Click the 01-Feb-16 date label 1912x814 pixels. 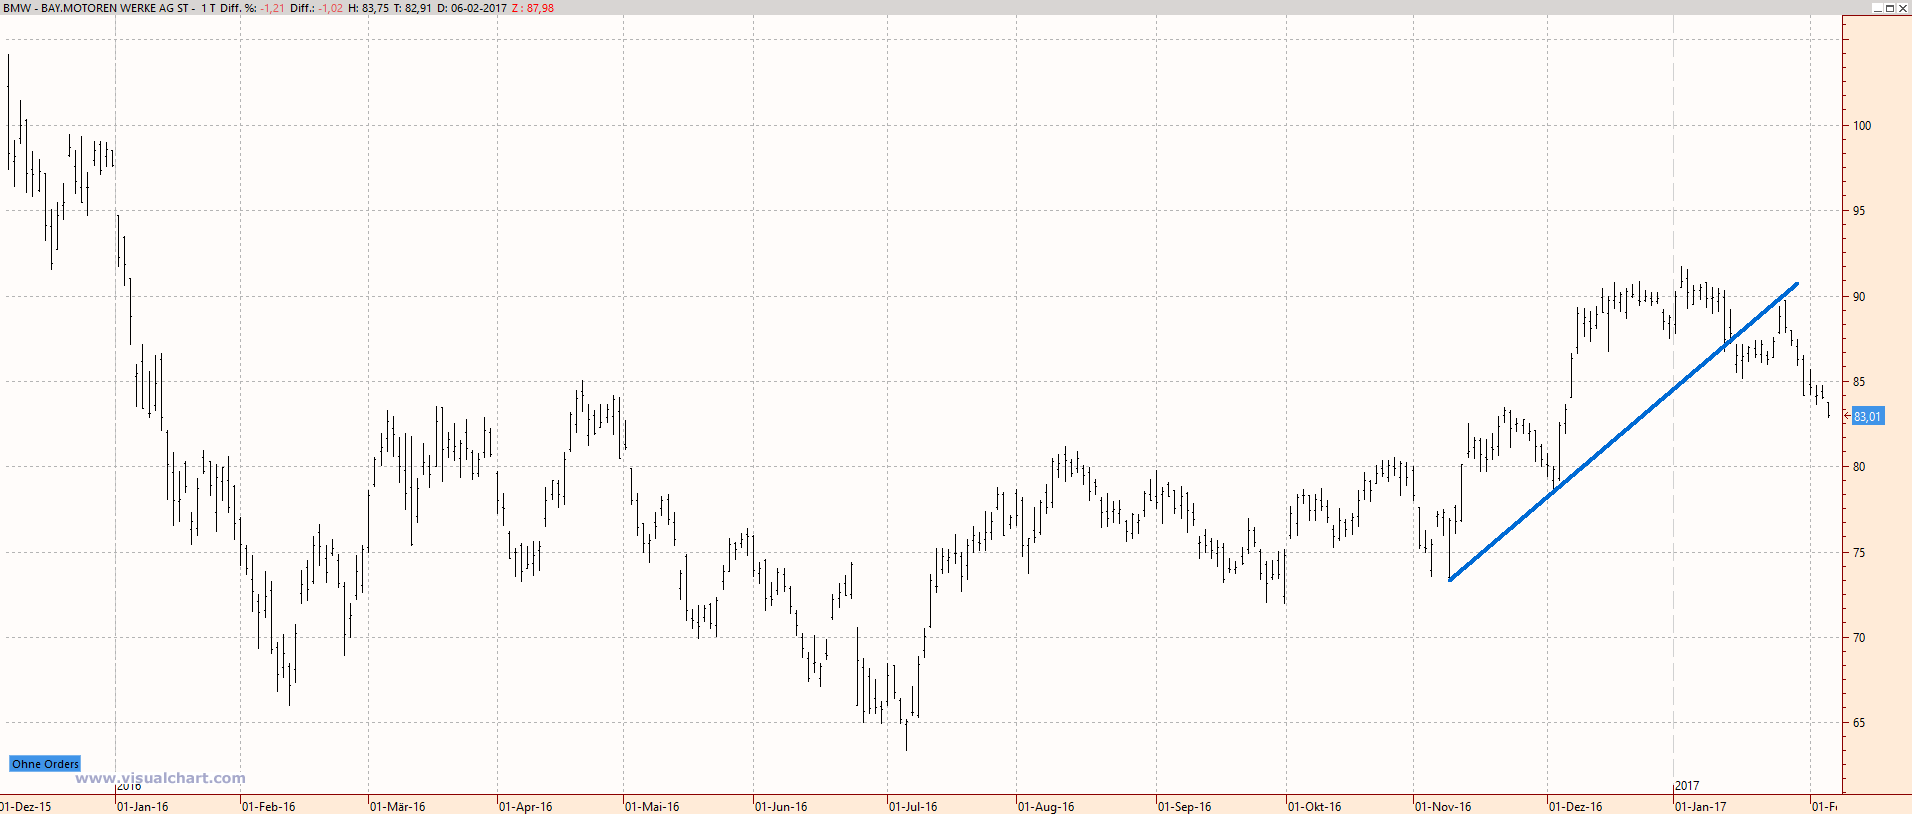[x=269, y=807]
